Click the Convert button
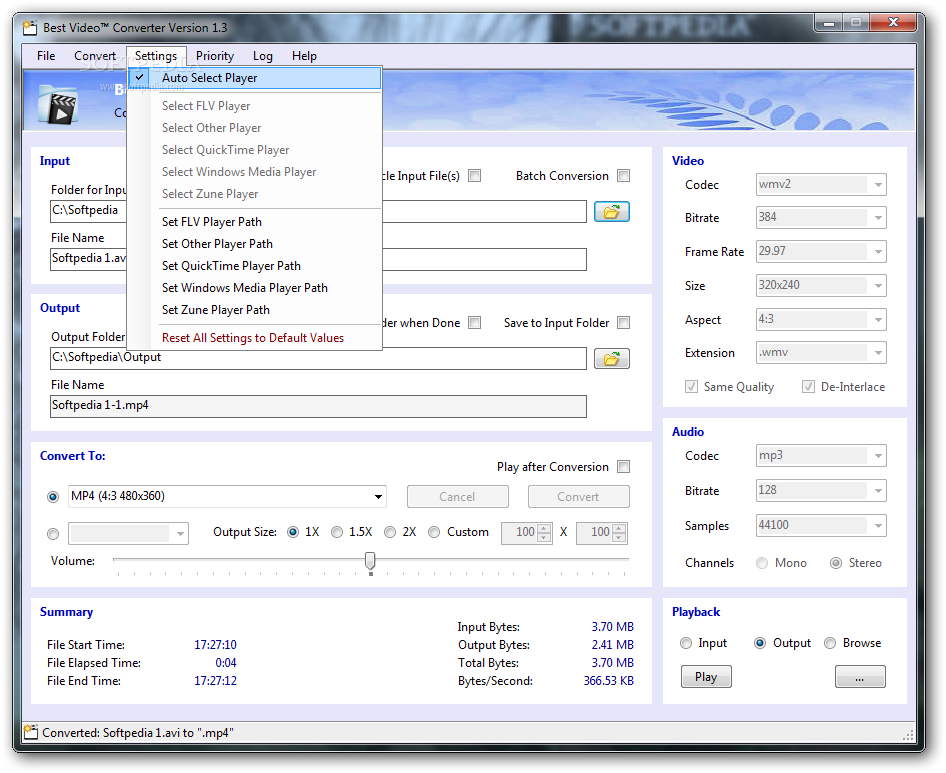The width and height of the screenshot is (946, 773). tap(578, 497)
